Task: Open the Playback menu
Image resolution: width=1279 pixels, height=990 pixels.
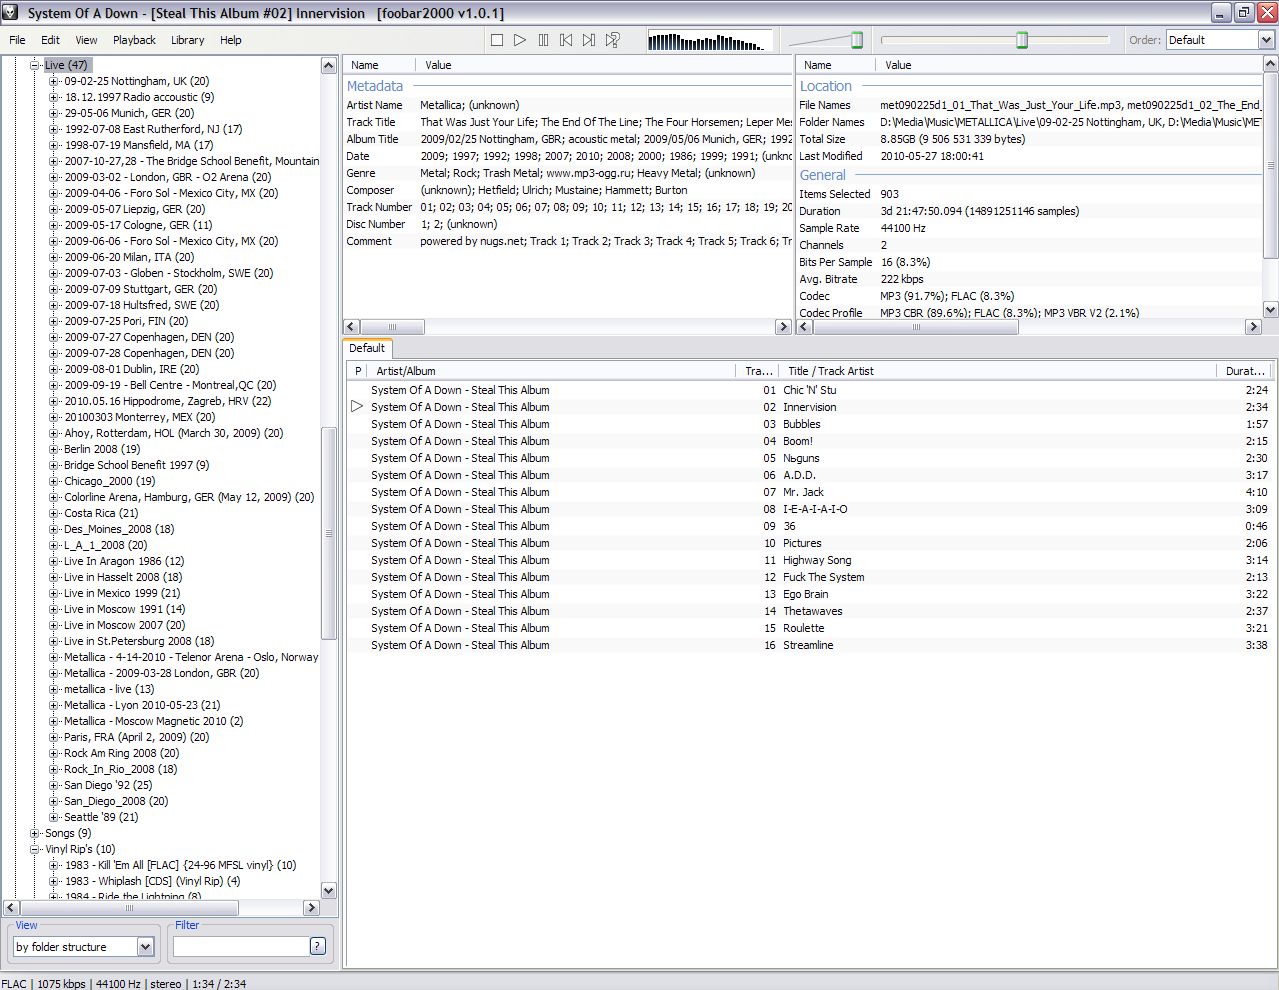Action: 134,40
